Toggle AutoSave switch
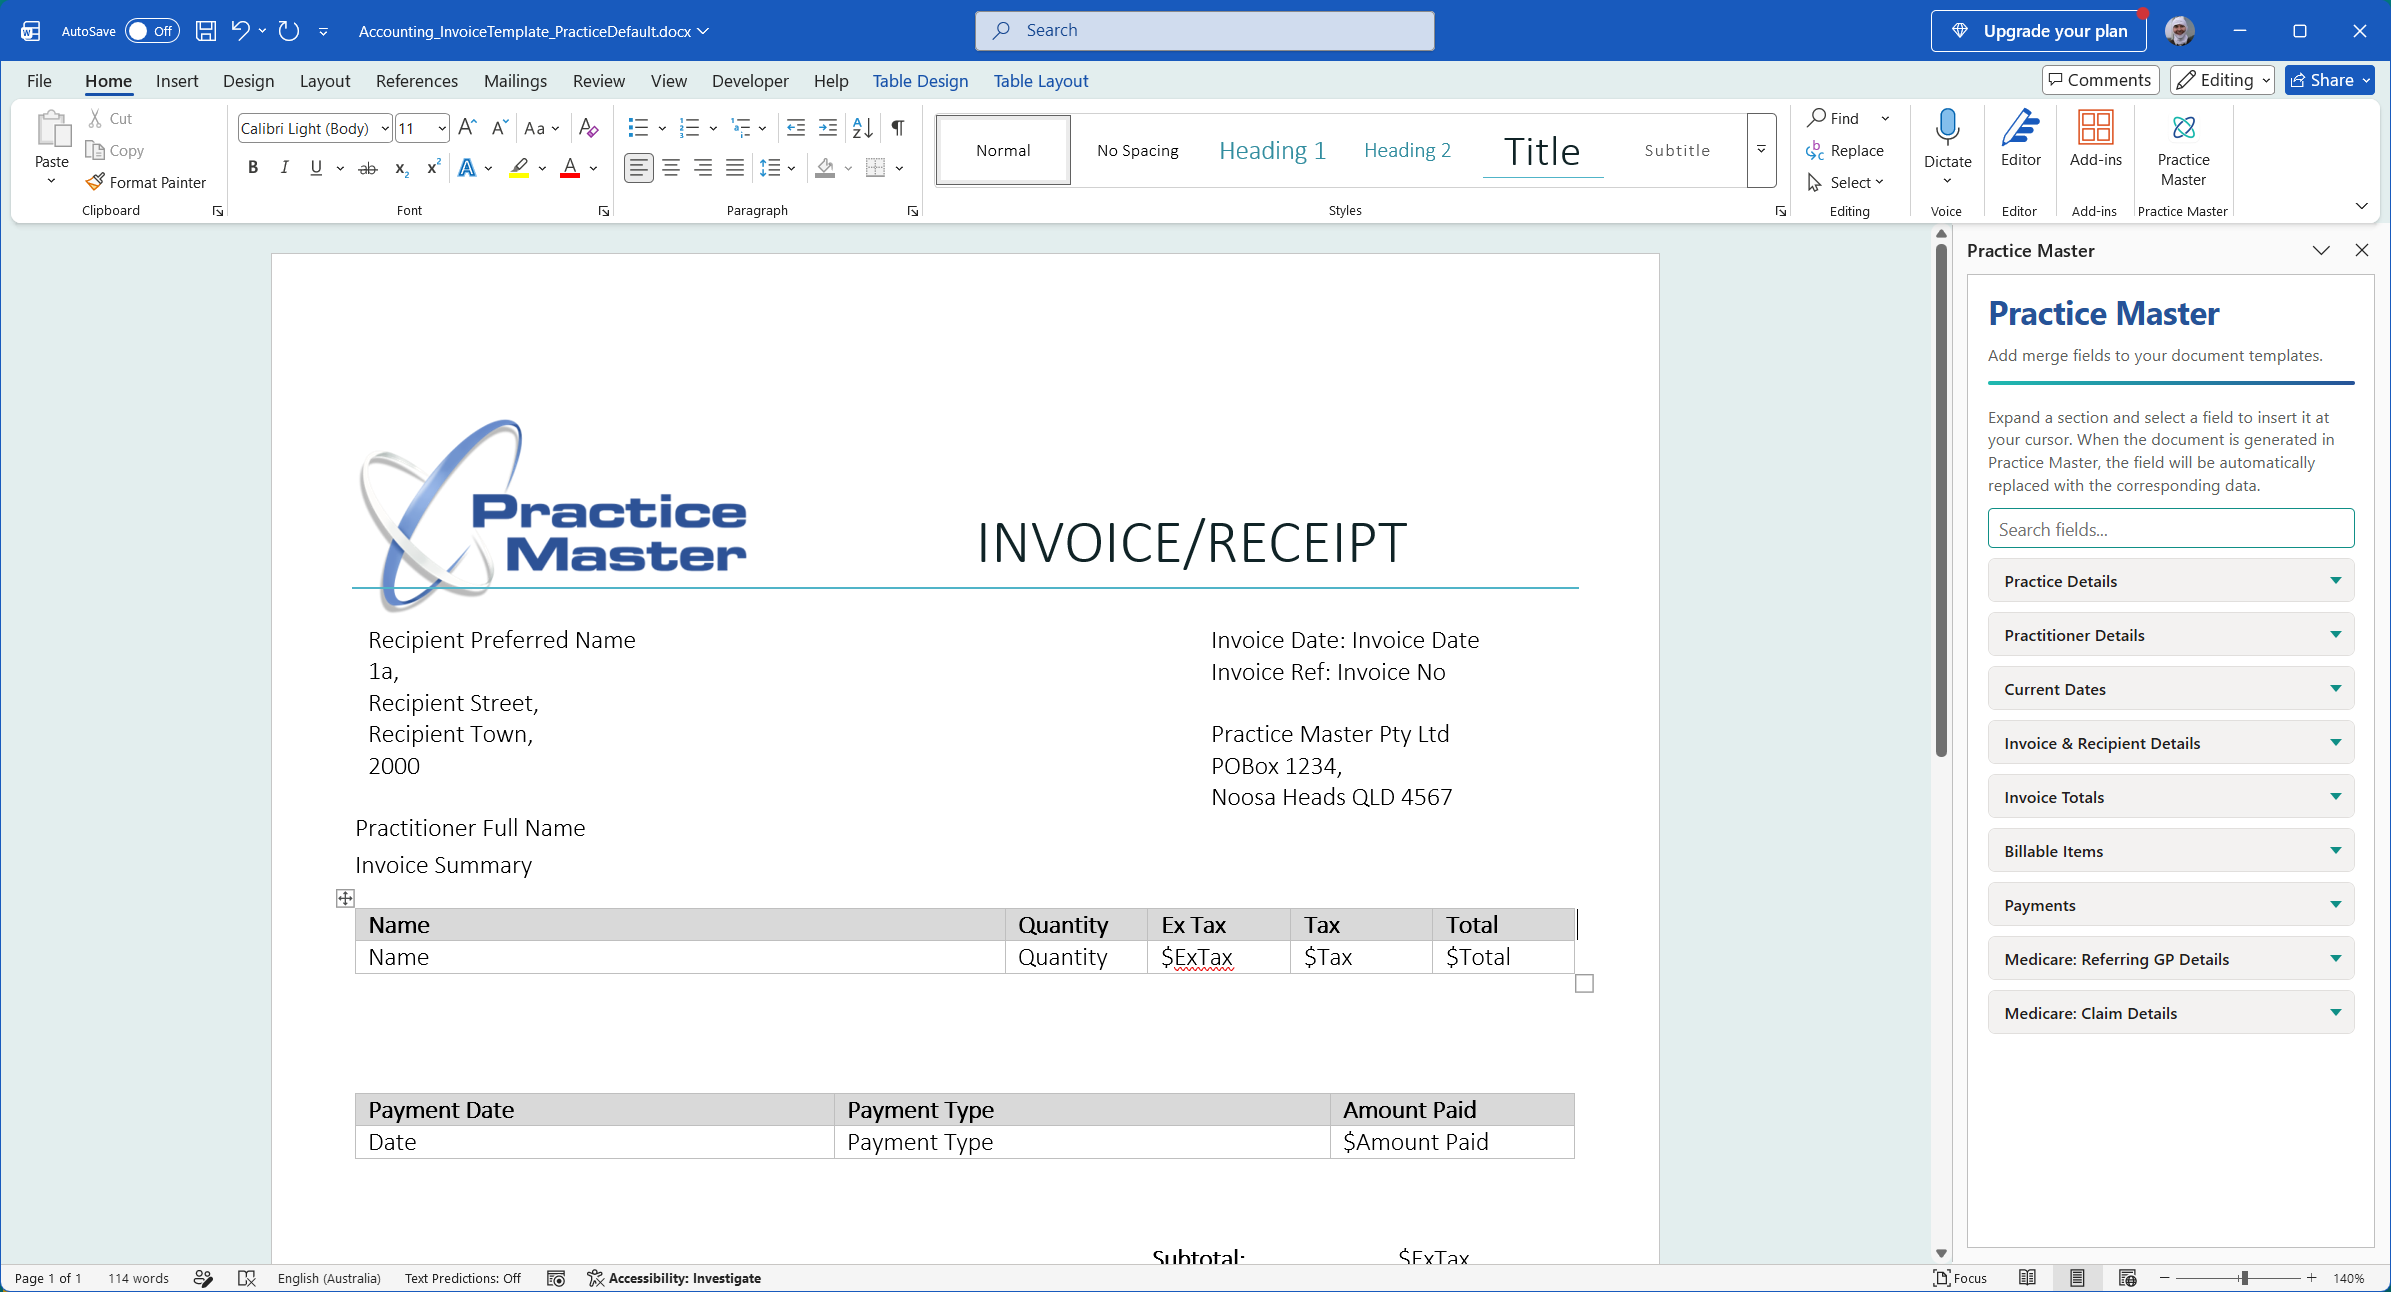This screenshot has width=2391, height=1292. click(x=152, y=31)
